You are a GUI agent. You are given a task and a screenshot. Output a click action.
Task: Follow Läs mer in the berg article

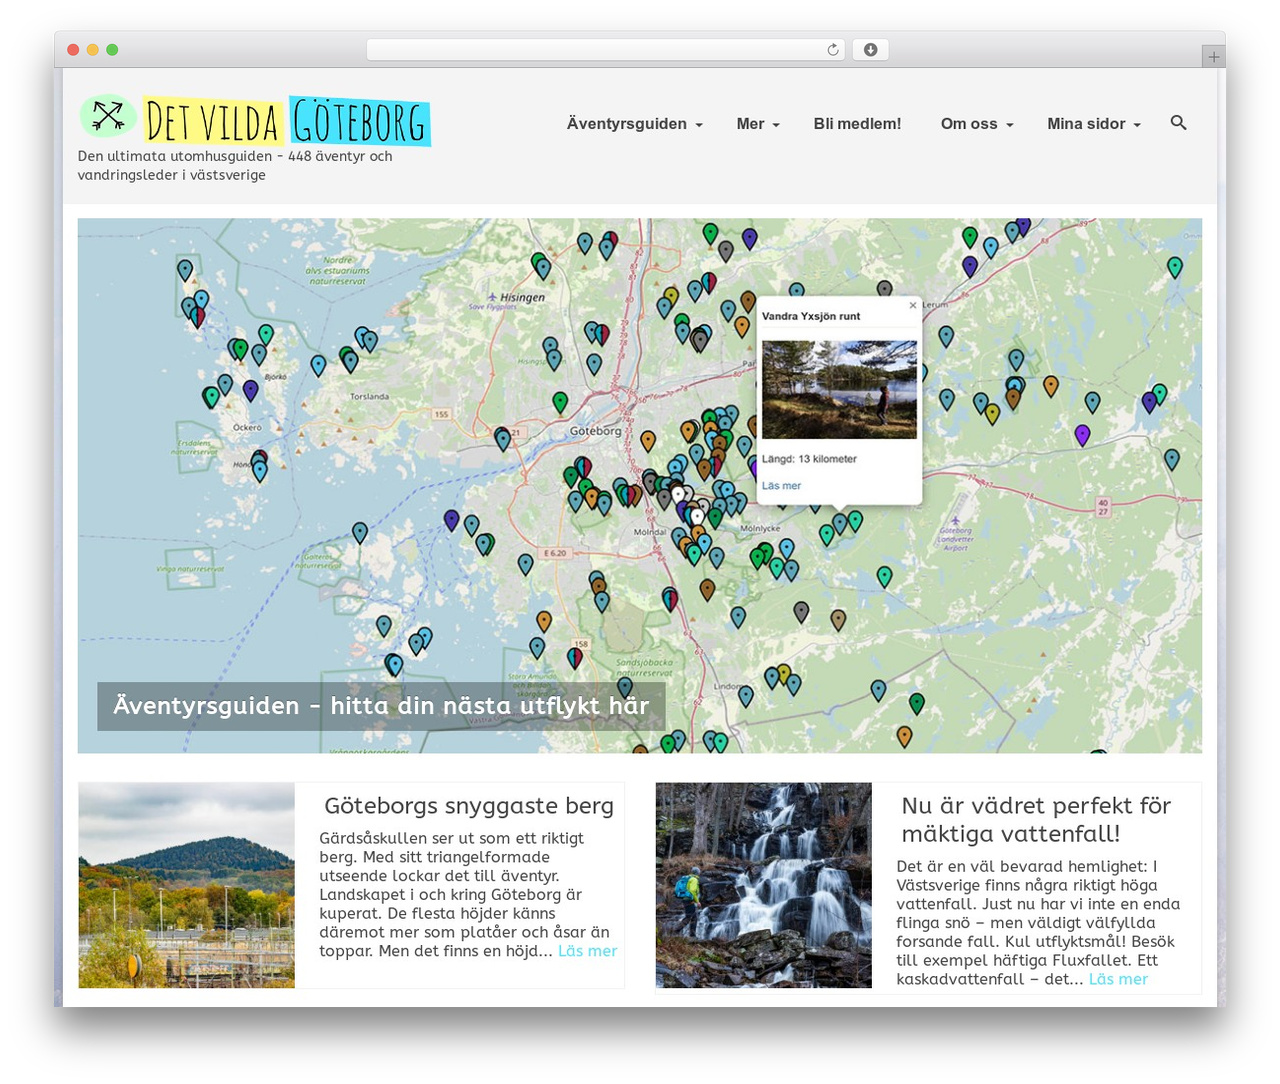click(x=587, y=951)
